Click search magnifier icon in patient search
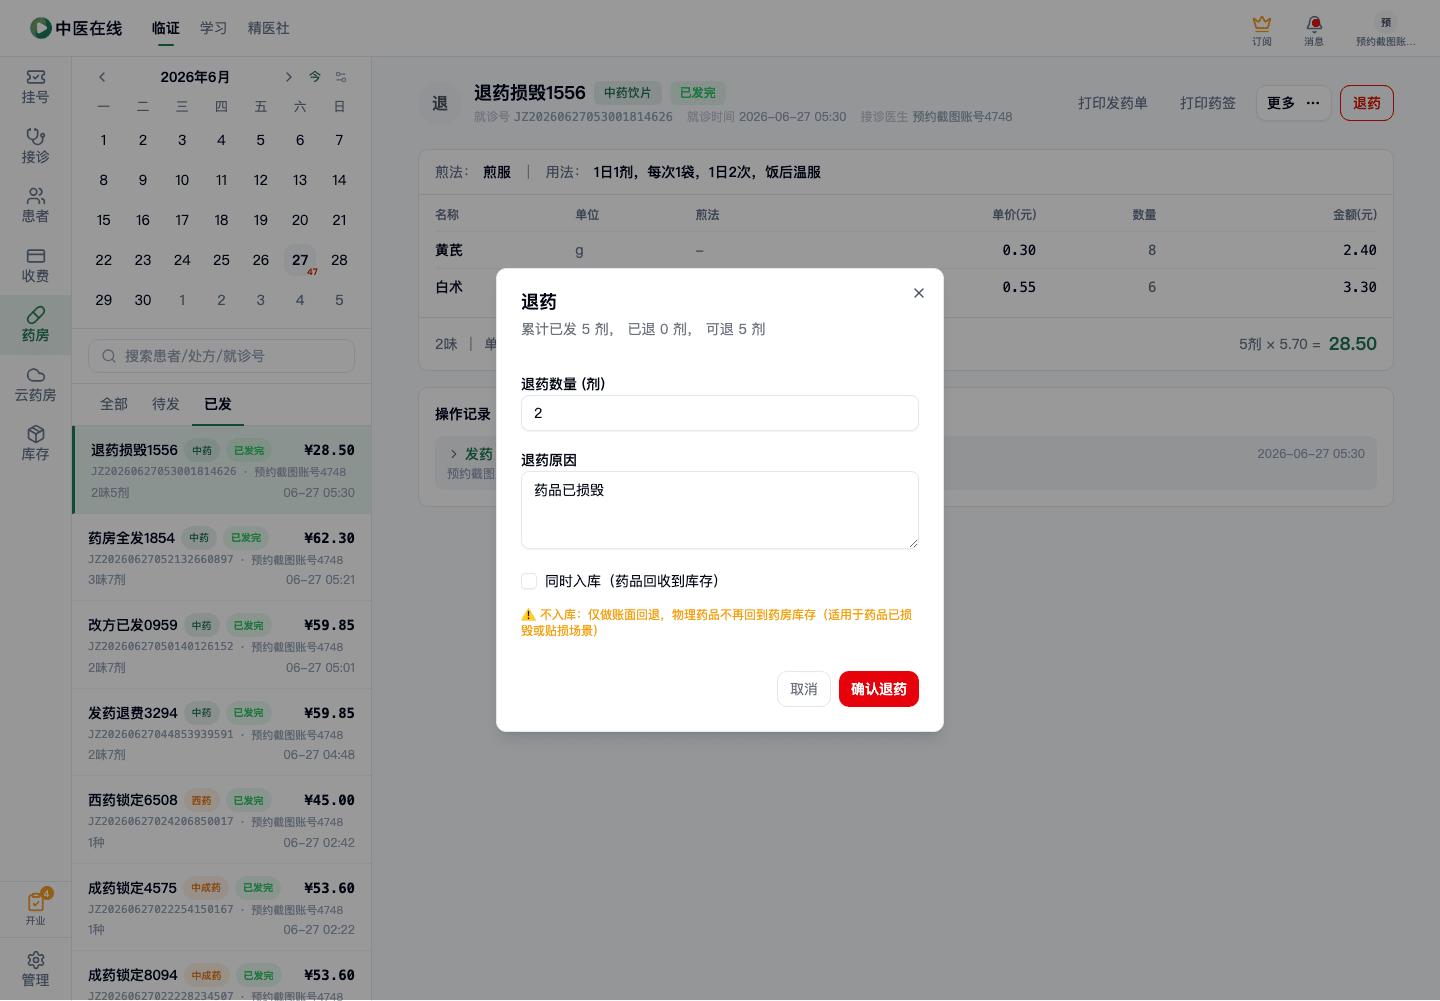Image resolution: width=1440 pixels, height=1001 pixels. [x=108, y=356]
